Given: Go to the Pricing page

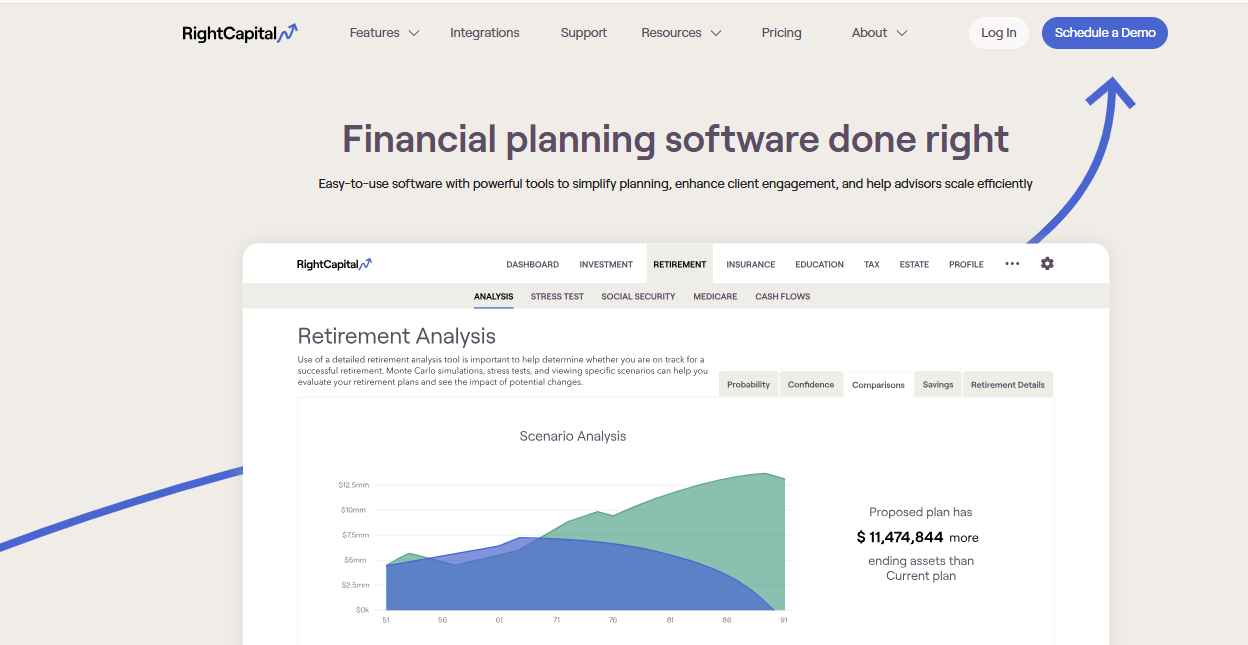Looking at the screenshot, I should point(781,33).
